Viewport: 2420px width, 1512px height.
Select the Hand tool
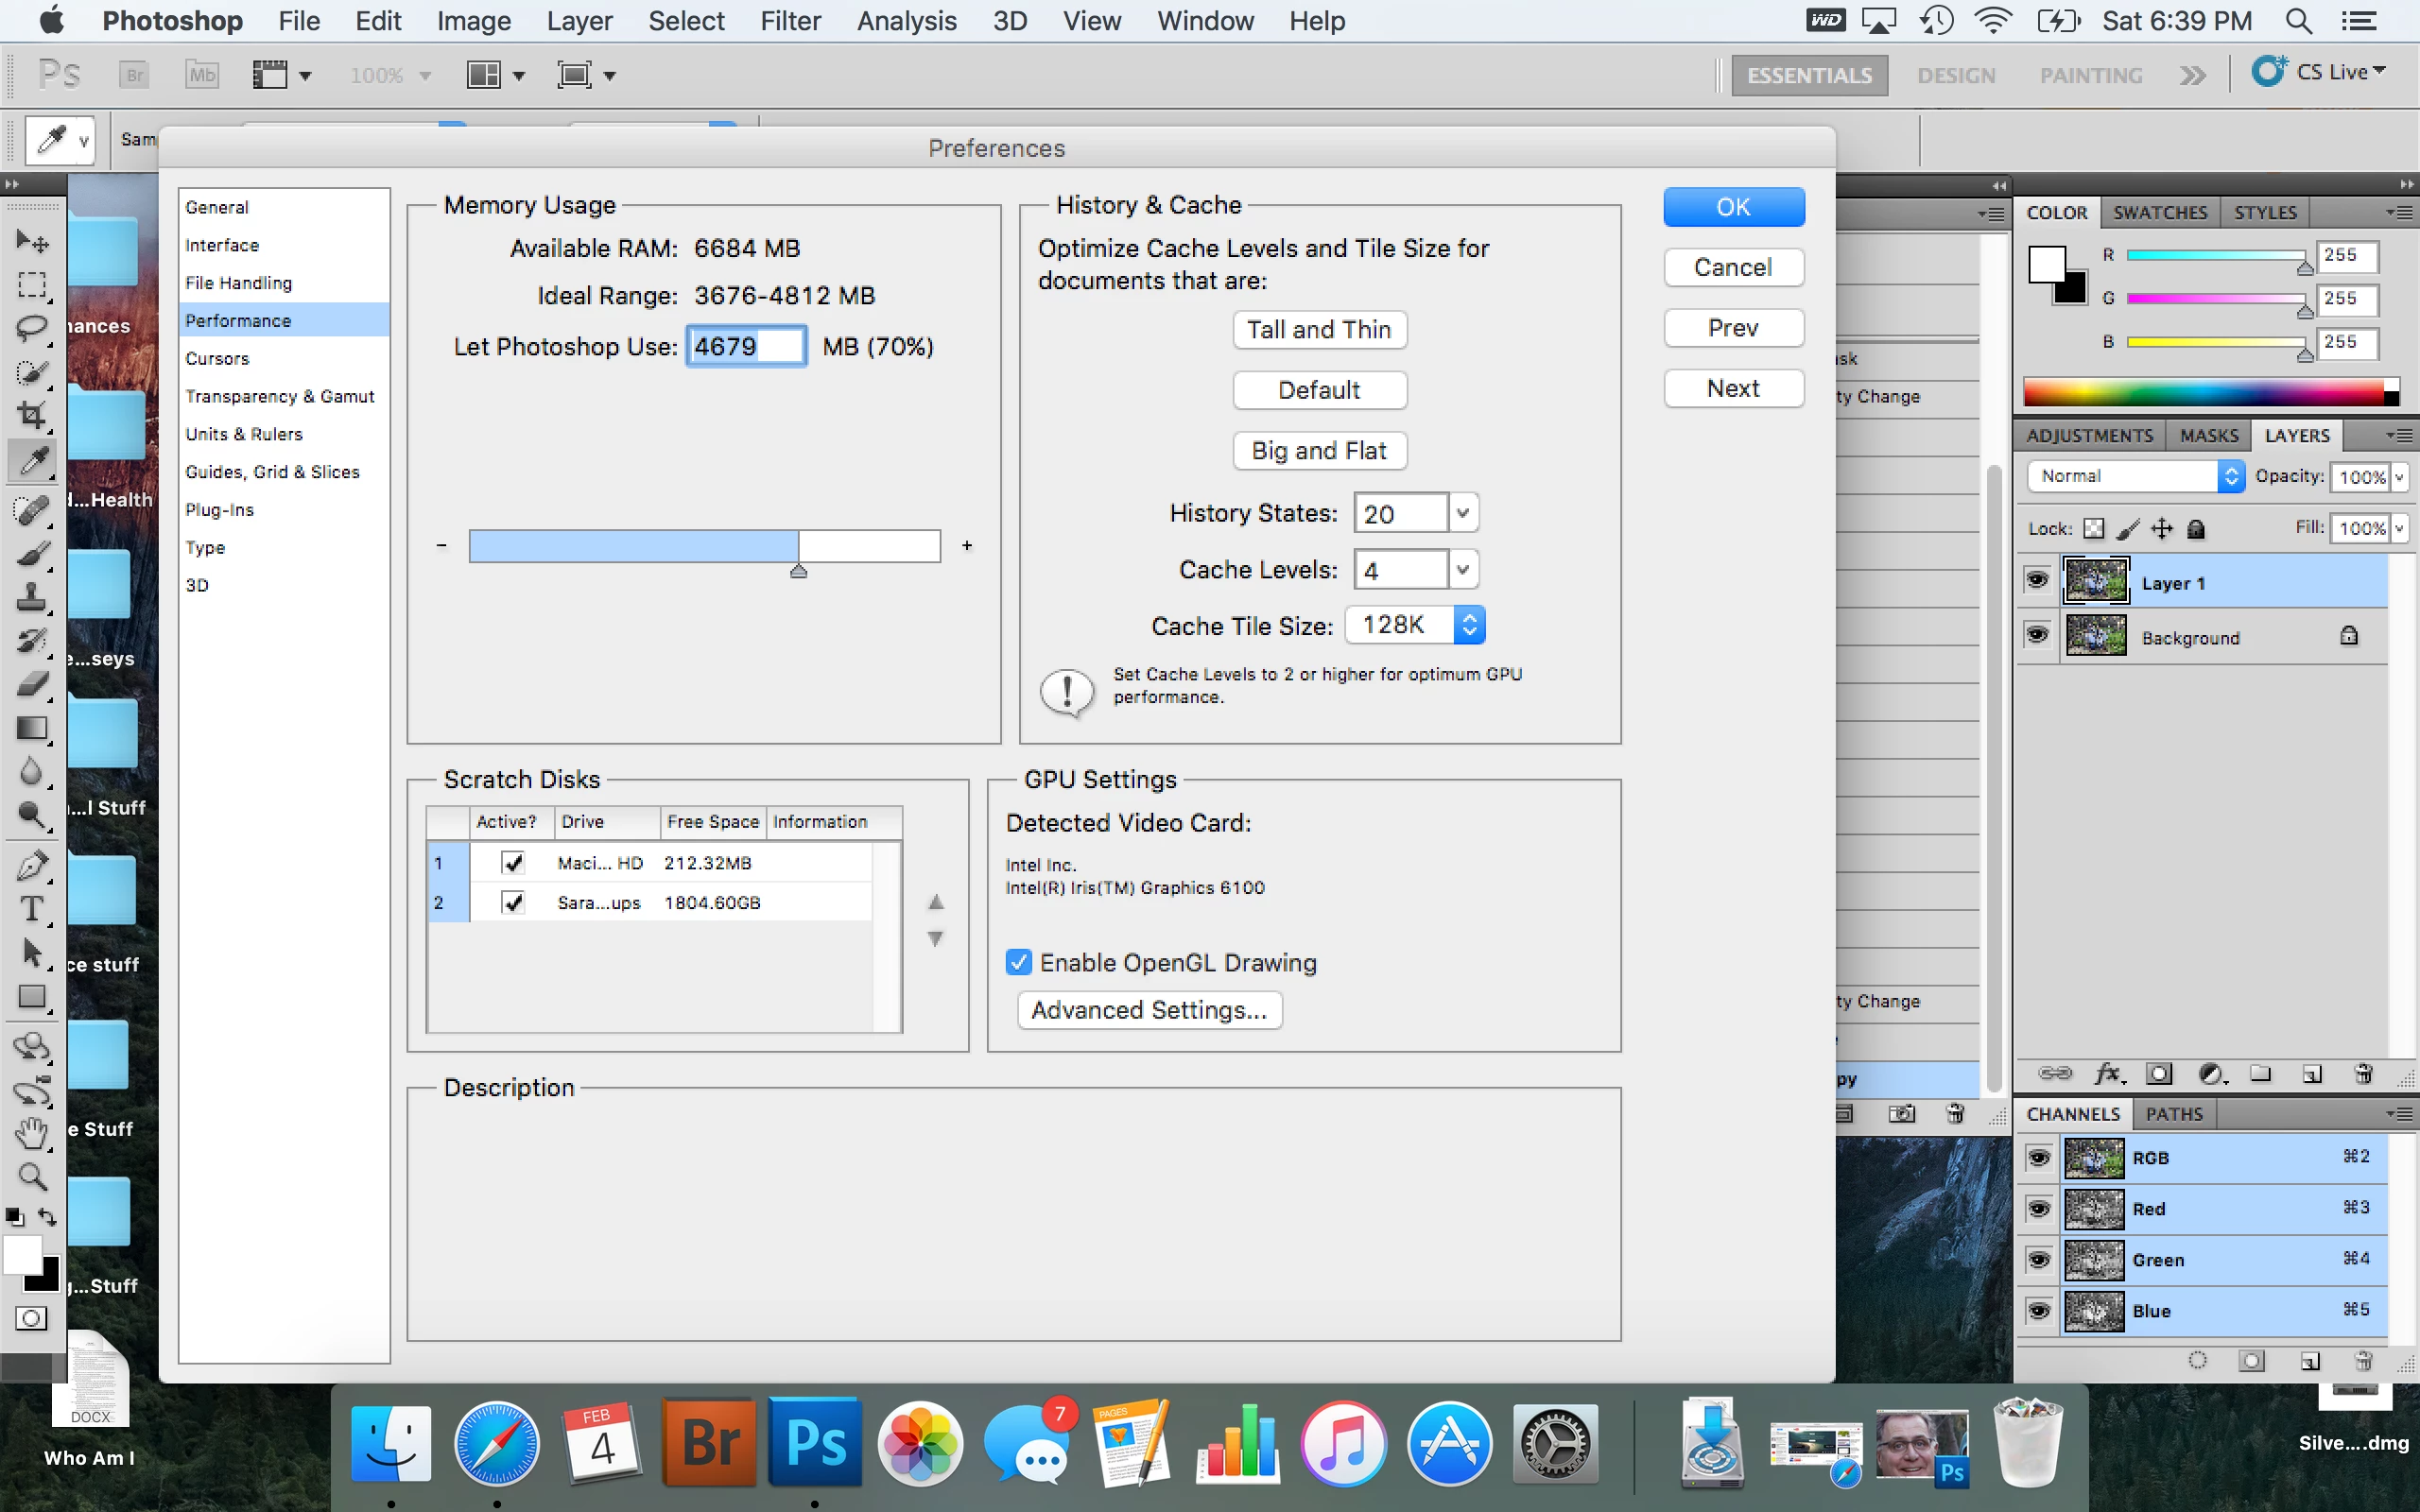(32, 1133)
